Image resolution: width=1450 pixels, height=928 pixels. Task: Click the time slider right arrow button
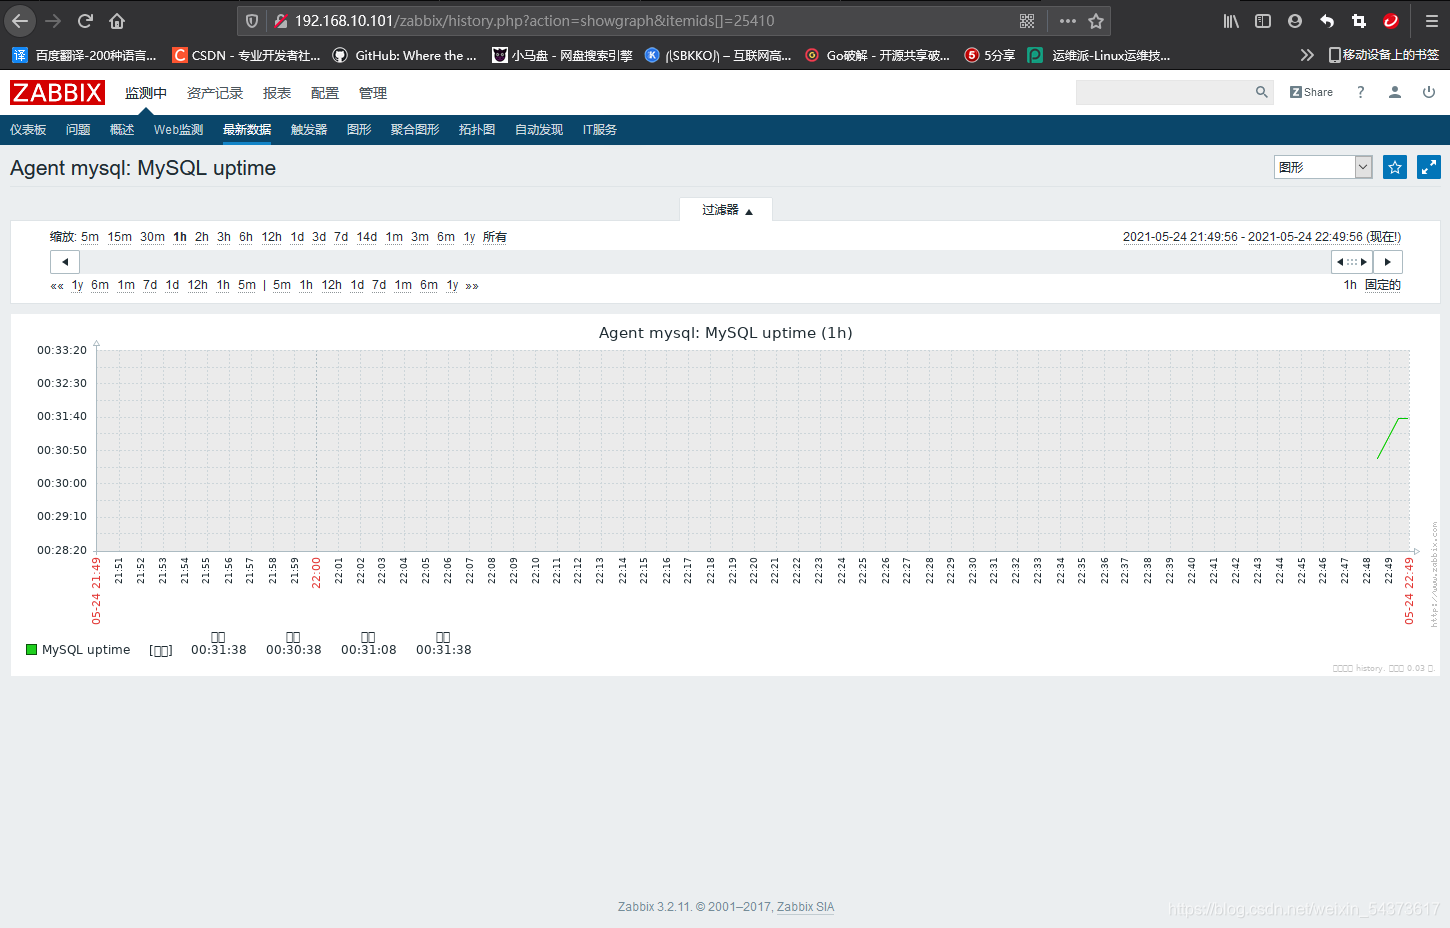click(x=1388, y=262)
